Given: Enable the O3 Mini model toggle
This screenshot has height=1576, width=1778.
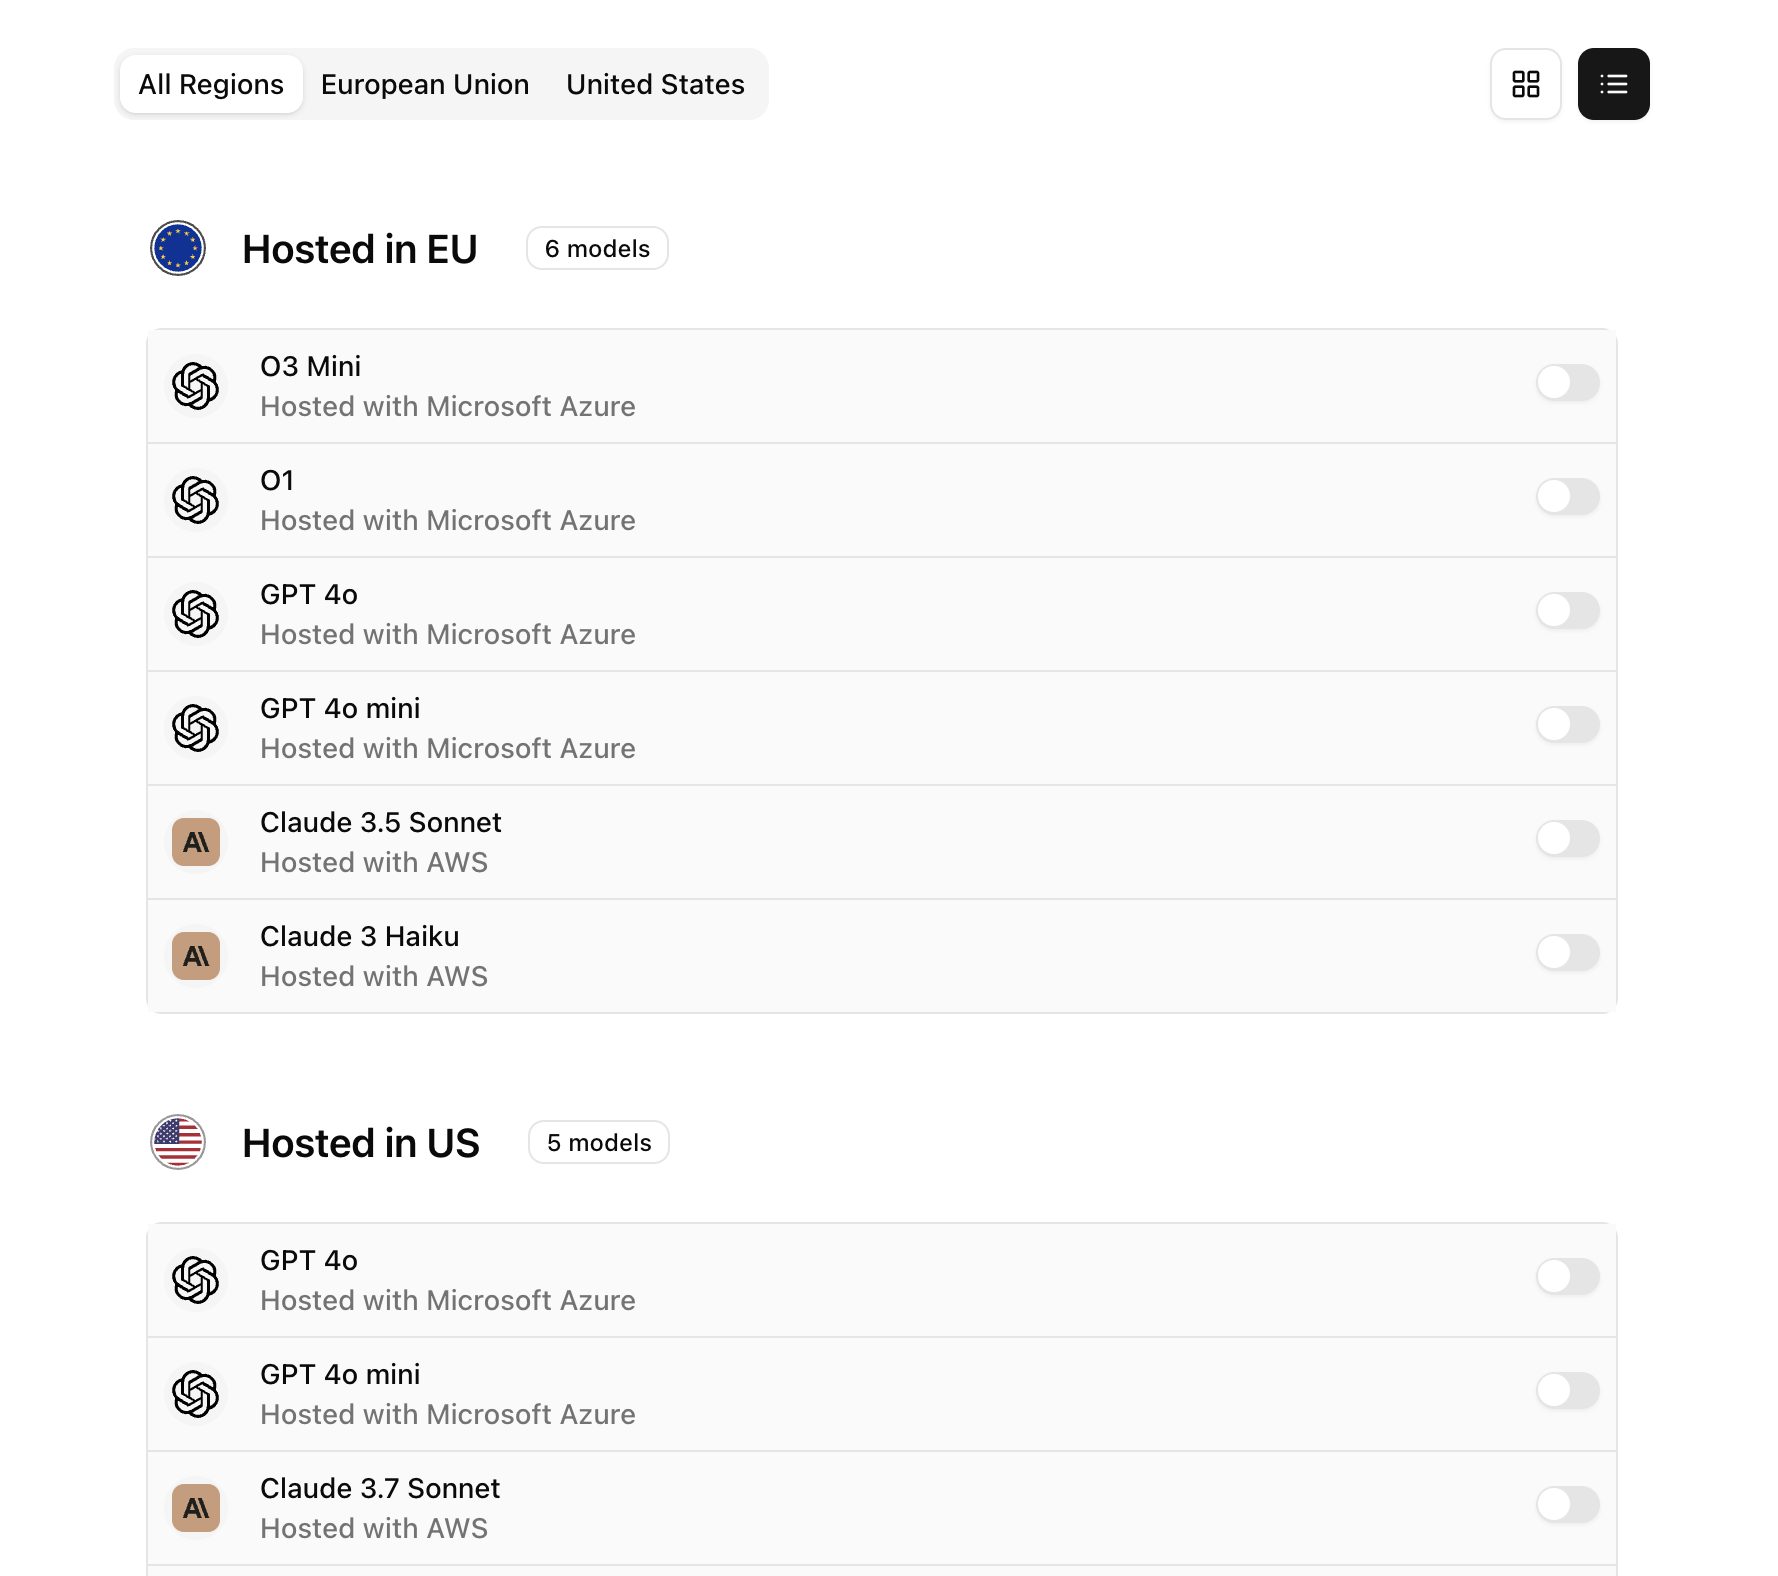Looking at the screenshot, I should point(1567,382).
